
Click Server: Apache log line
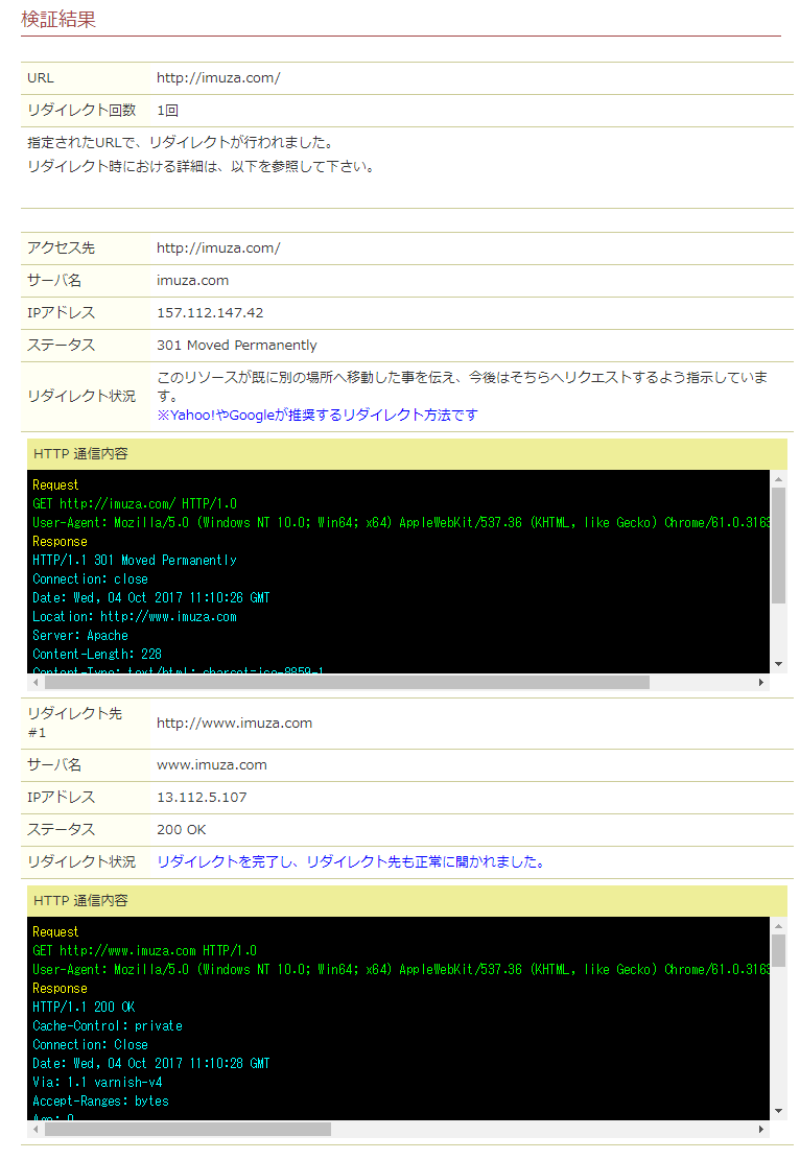(80, 635)
